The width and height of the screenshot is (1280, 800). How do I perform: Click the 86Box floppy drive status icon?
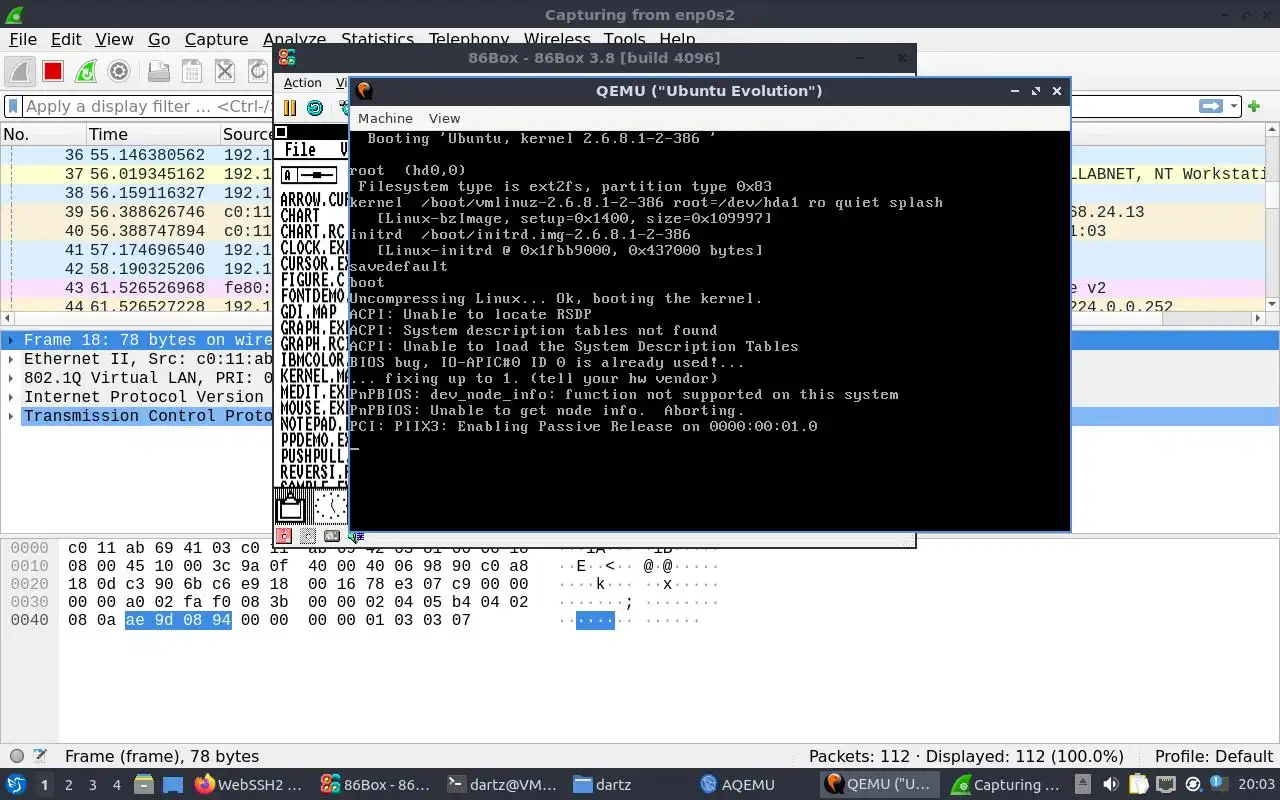tap(285, 536)
